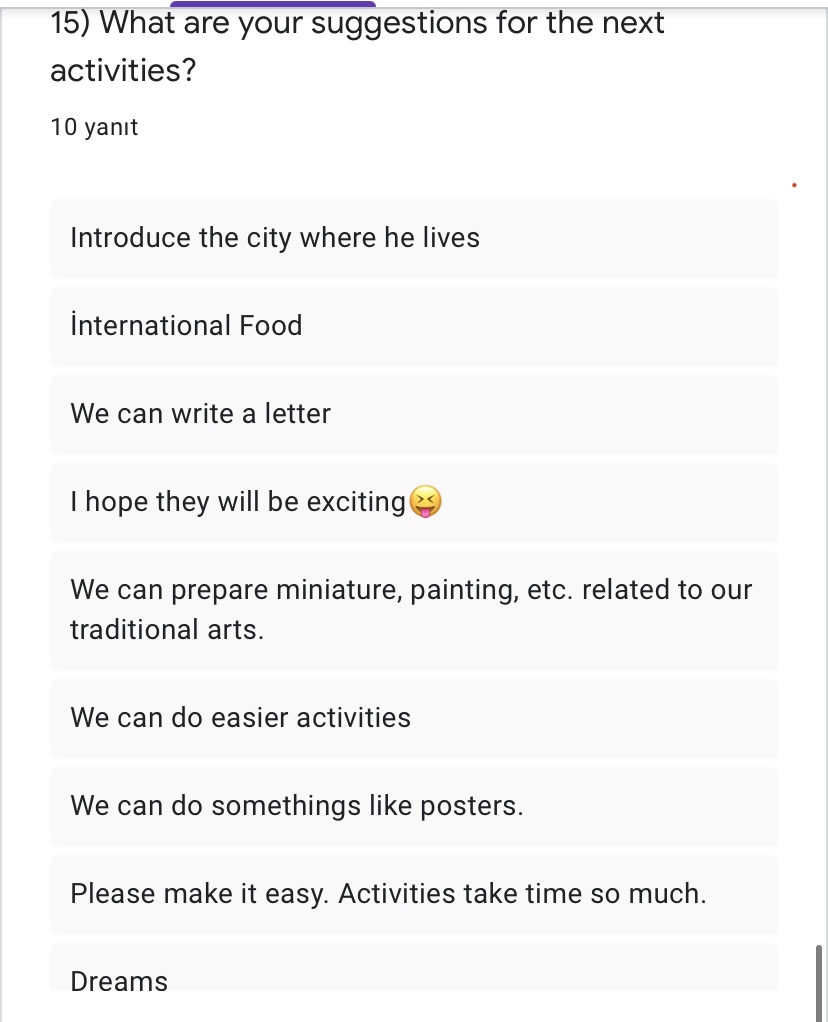Click the "I hope they will be exciting" text

(238, 502)
